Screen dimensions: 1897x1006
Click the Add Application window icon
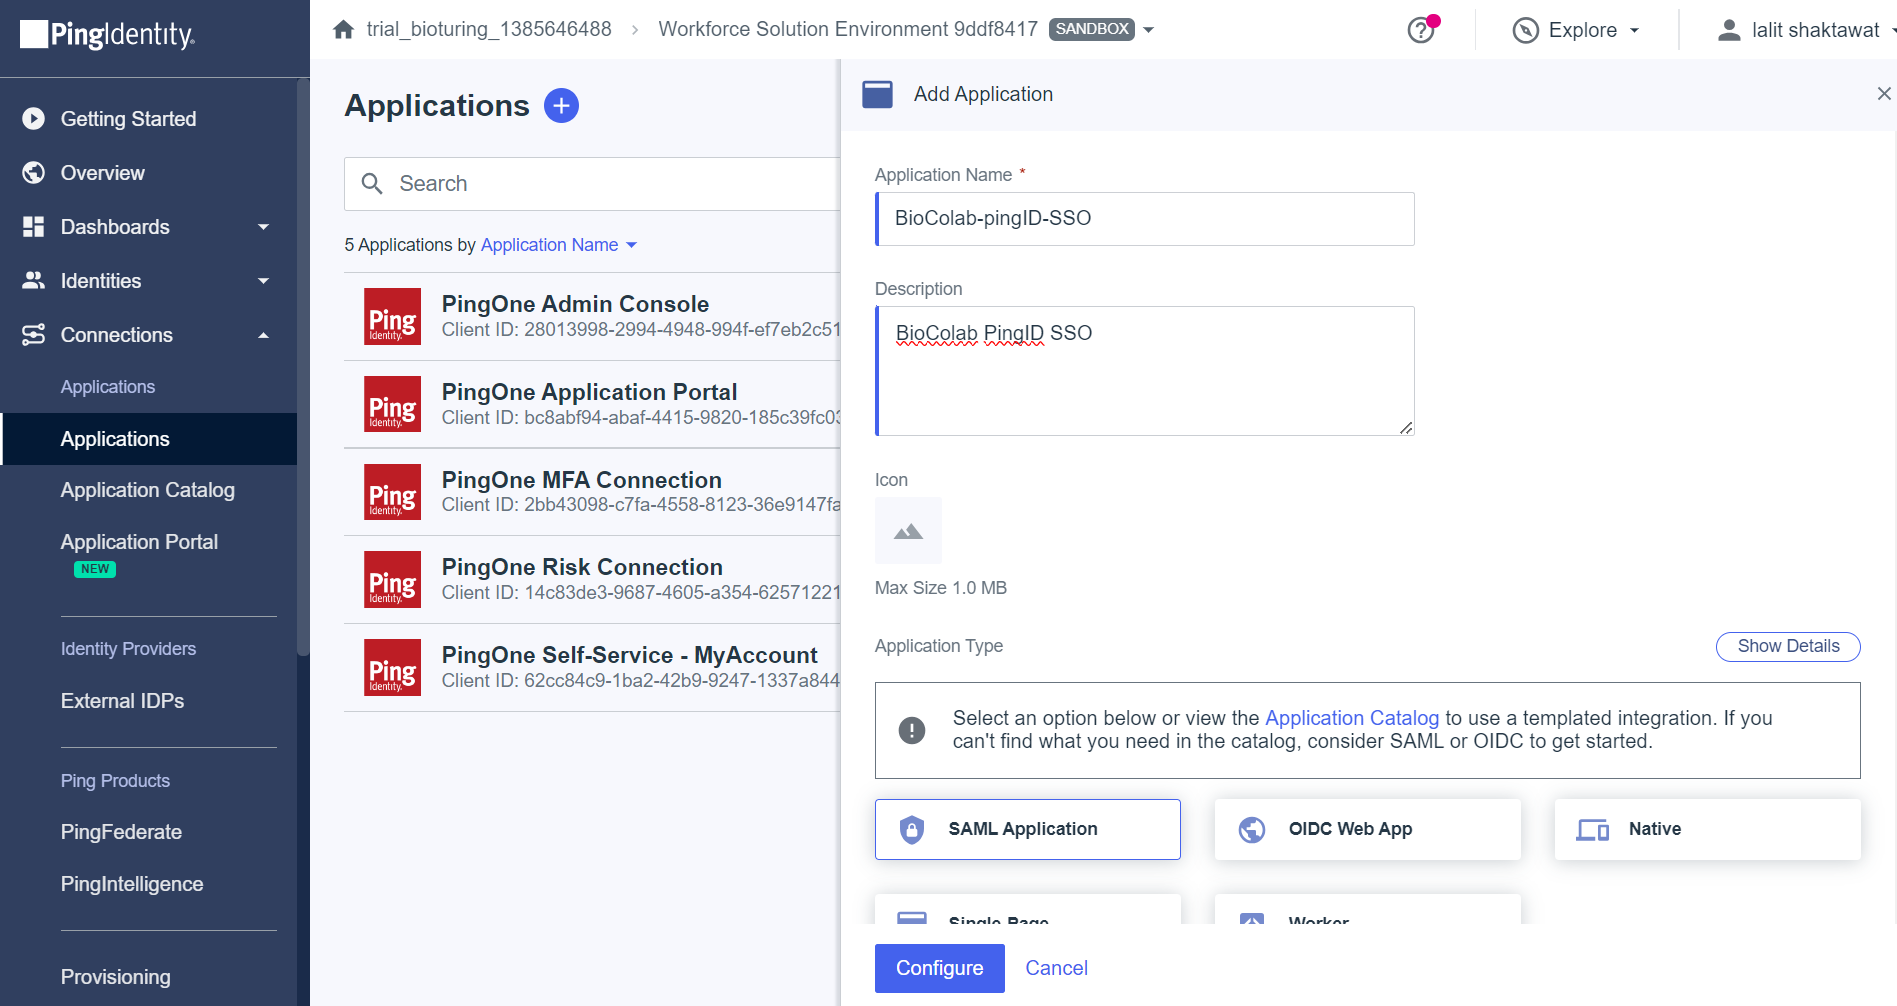tap(877, 94)
